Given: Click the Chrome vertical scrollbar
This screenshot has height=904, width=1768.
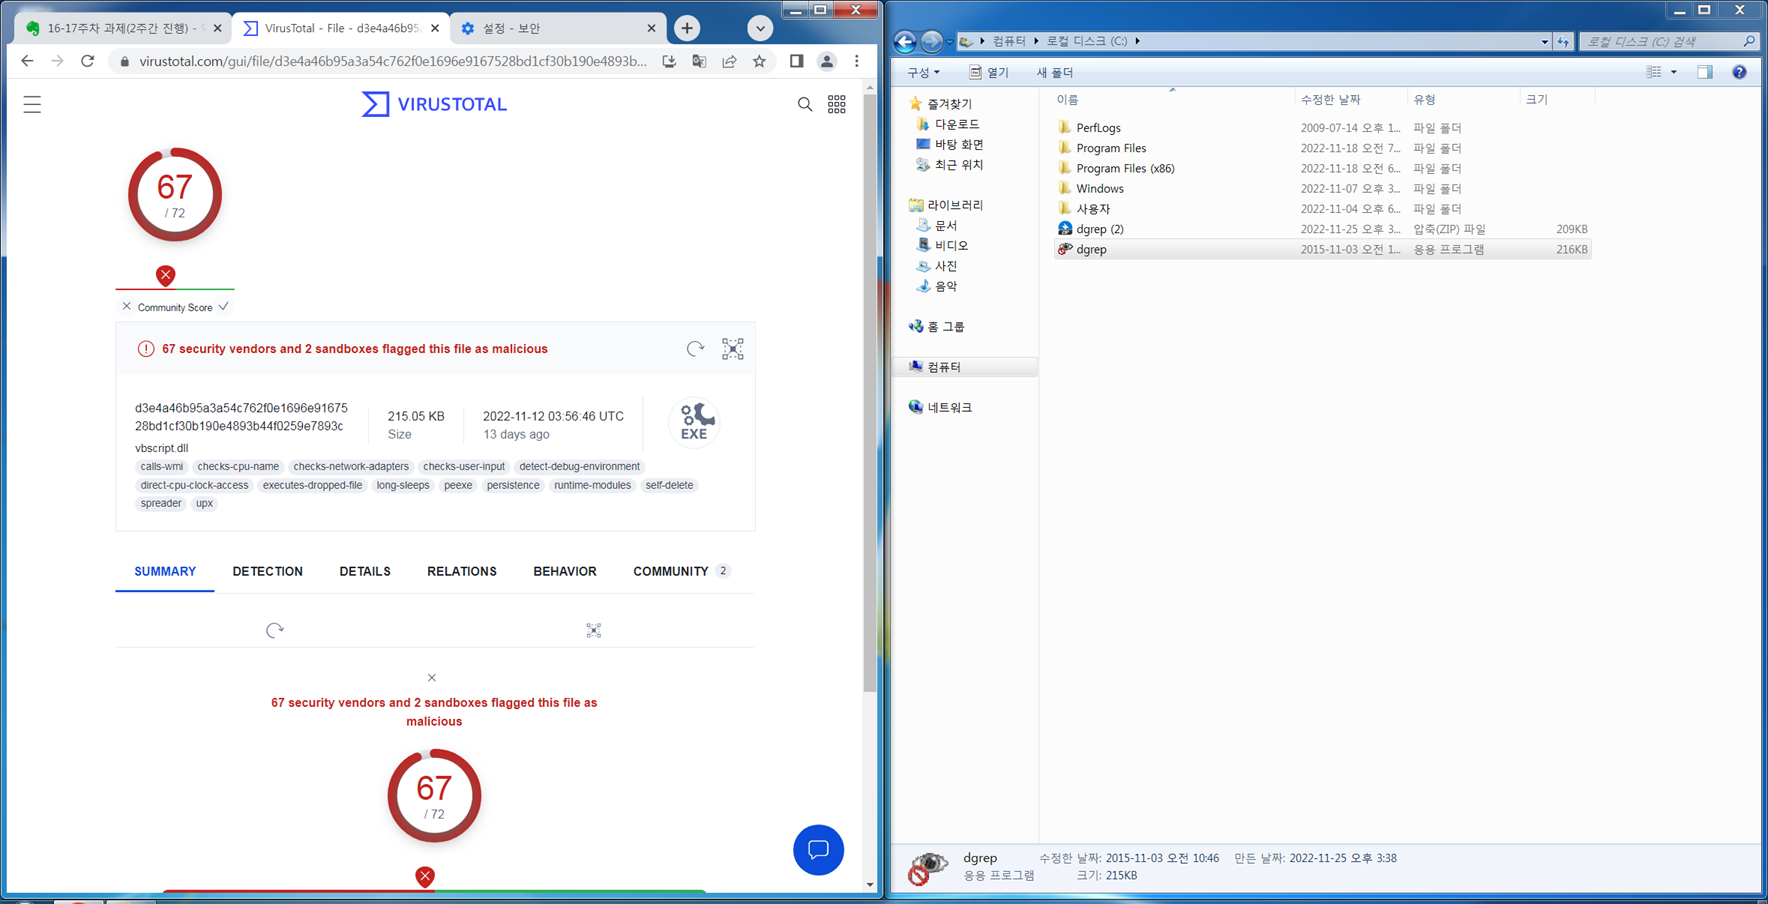Looking at the screenshot, I should (870, 392).
